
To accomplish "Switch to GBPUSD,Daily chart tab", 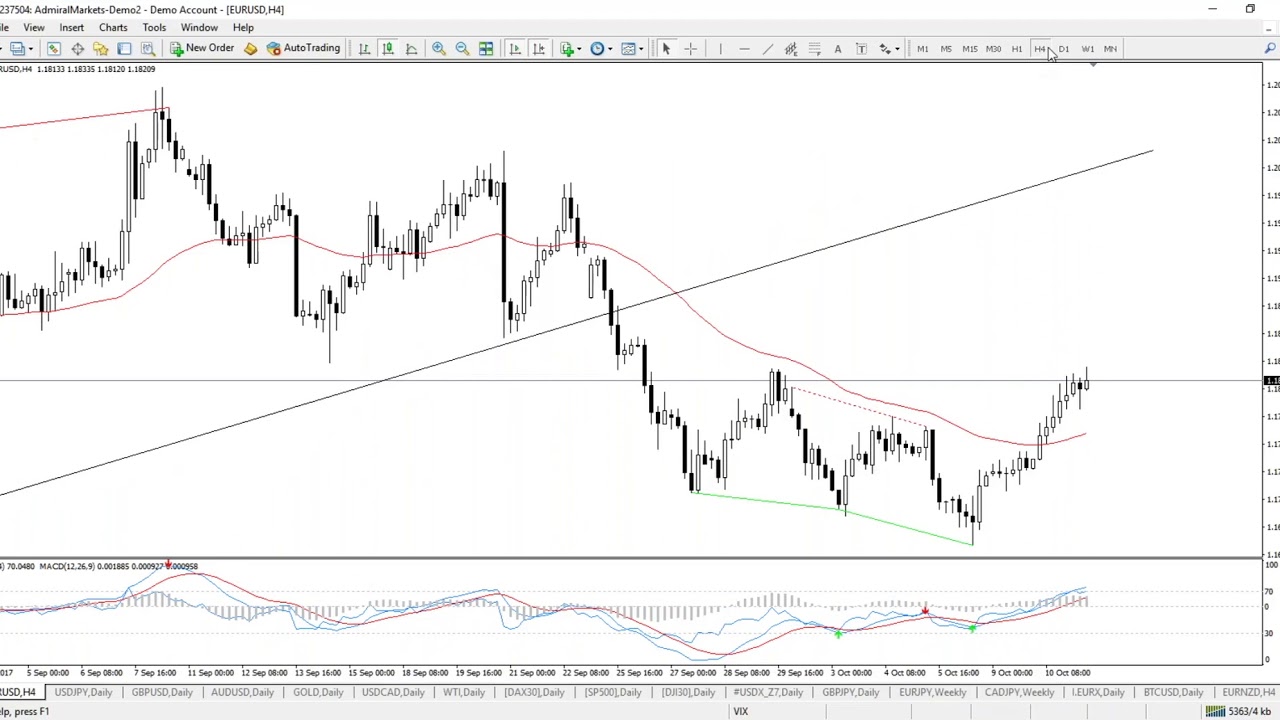I will [162, 692].
